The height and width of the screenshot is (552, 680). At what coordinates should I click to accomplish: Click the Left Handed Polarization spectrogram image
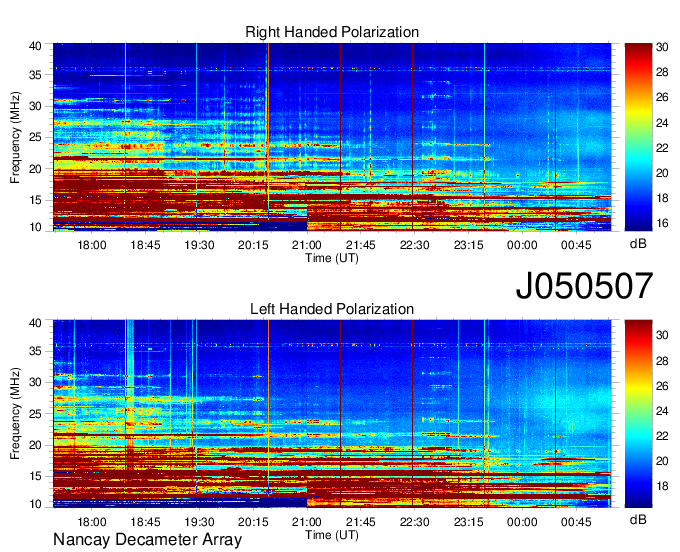coord(332,414)
